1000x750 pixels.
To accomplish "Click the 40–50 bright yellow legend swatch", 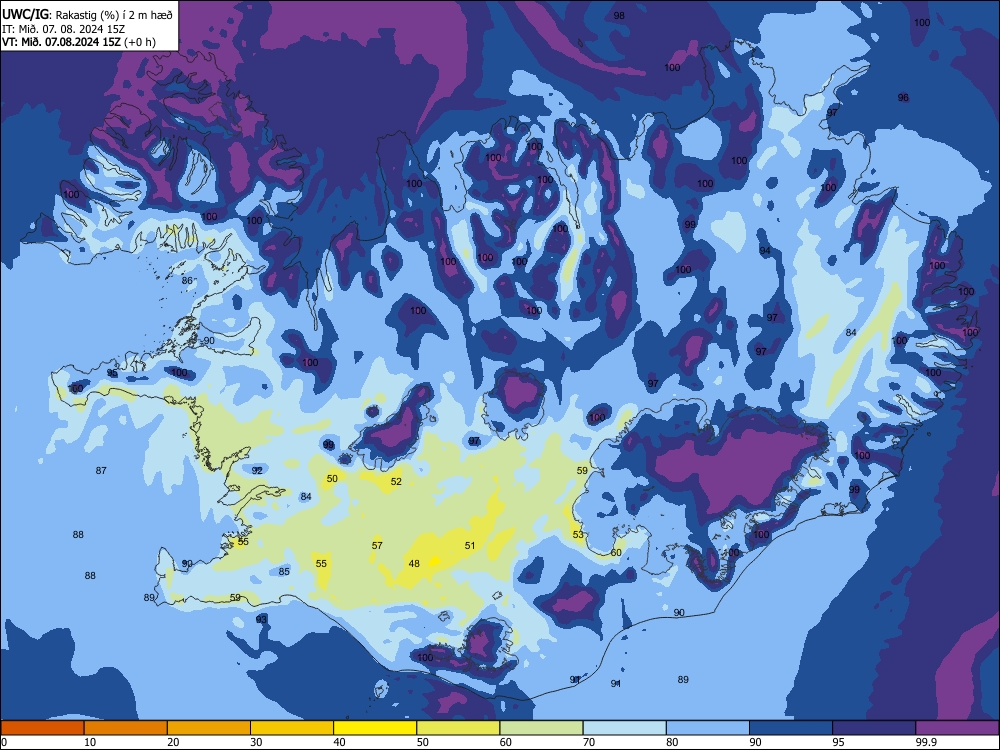I will click(375, 728).
